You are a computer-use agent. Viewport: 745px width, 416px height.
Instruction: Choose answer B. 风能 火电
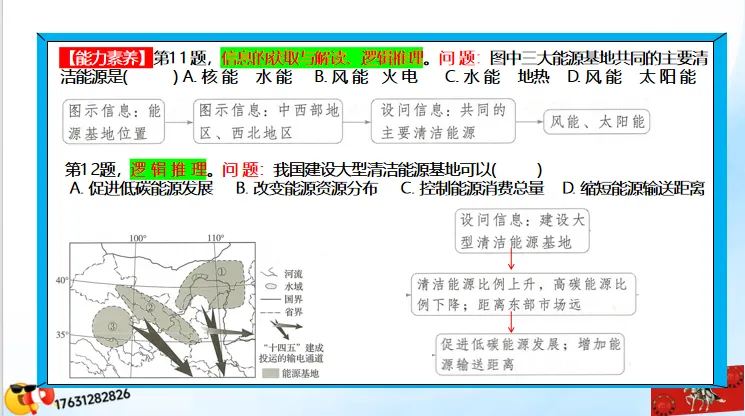366,77
